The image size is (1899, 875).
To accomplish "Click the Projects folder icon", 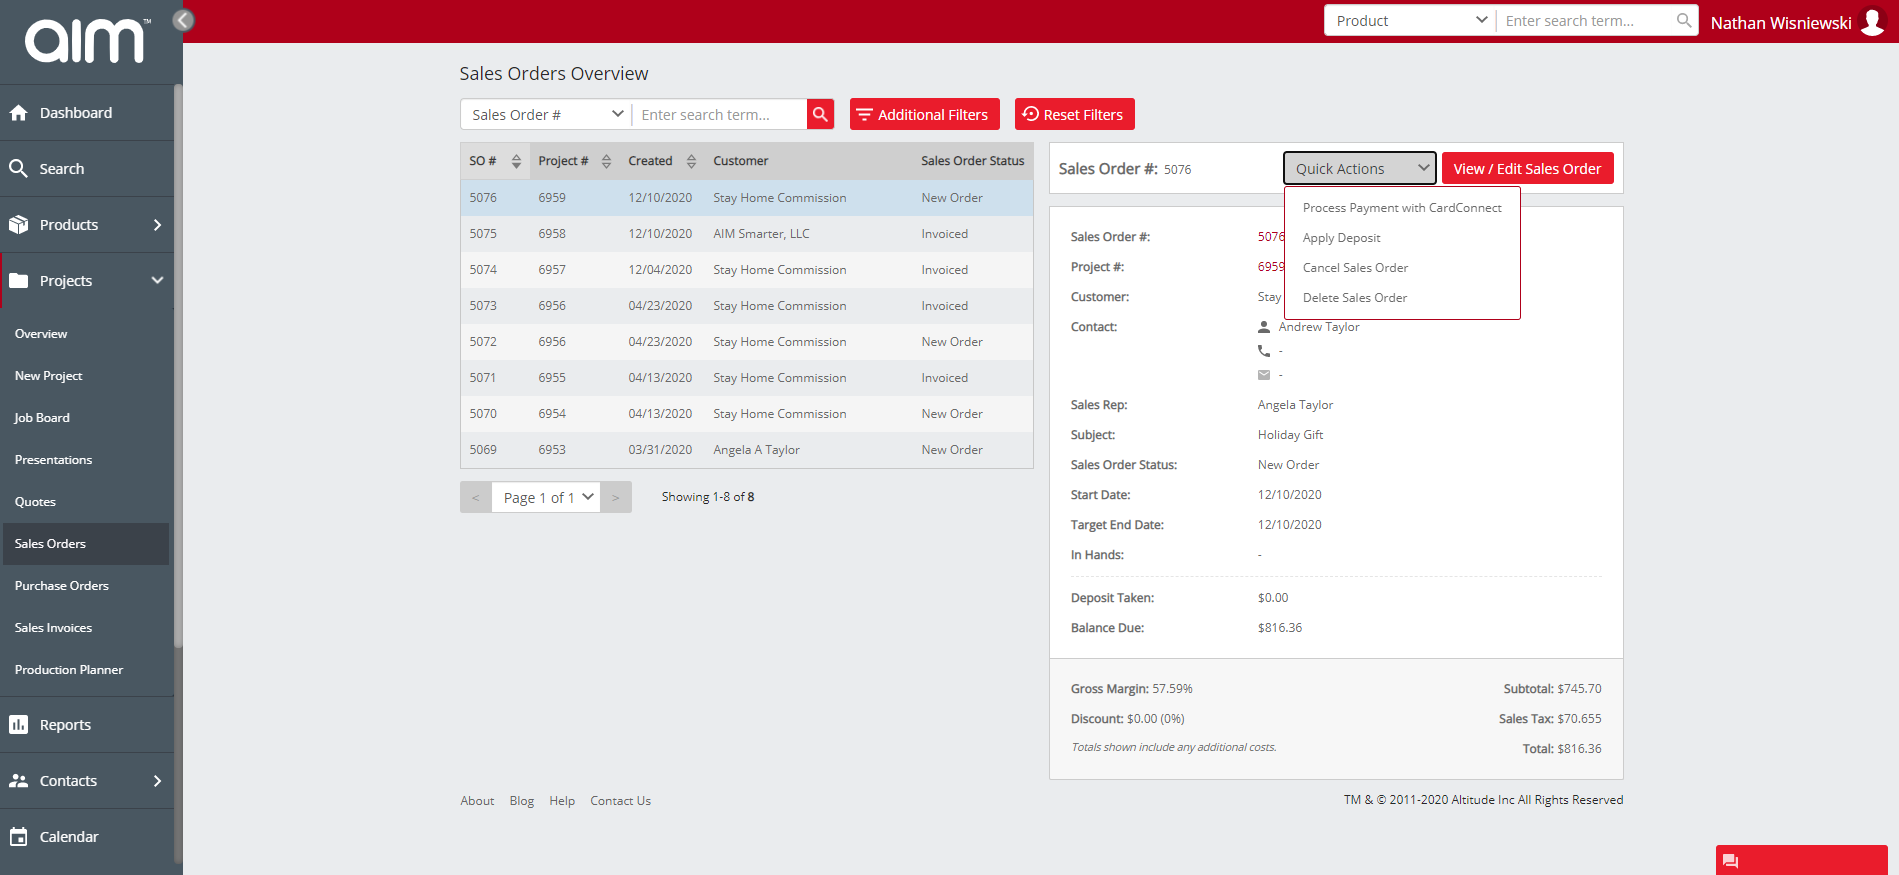I will 18,281.
